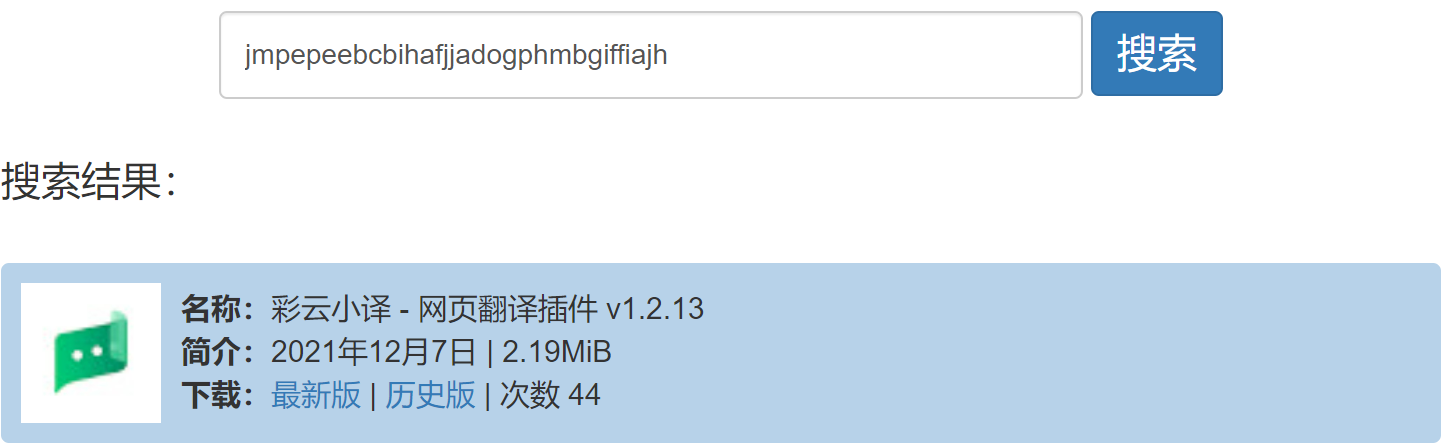The image size is (1442, 444).
Task: Click the 次数 44 download count
Action: click(x=550, y=396)
